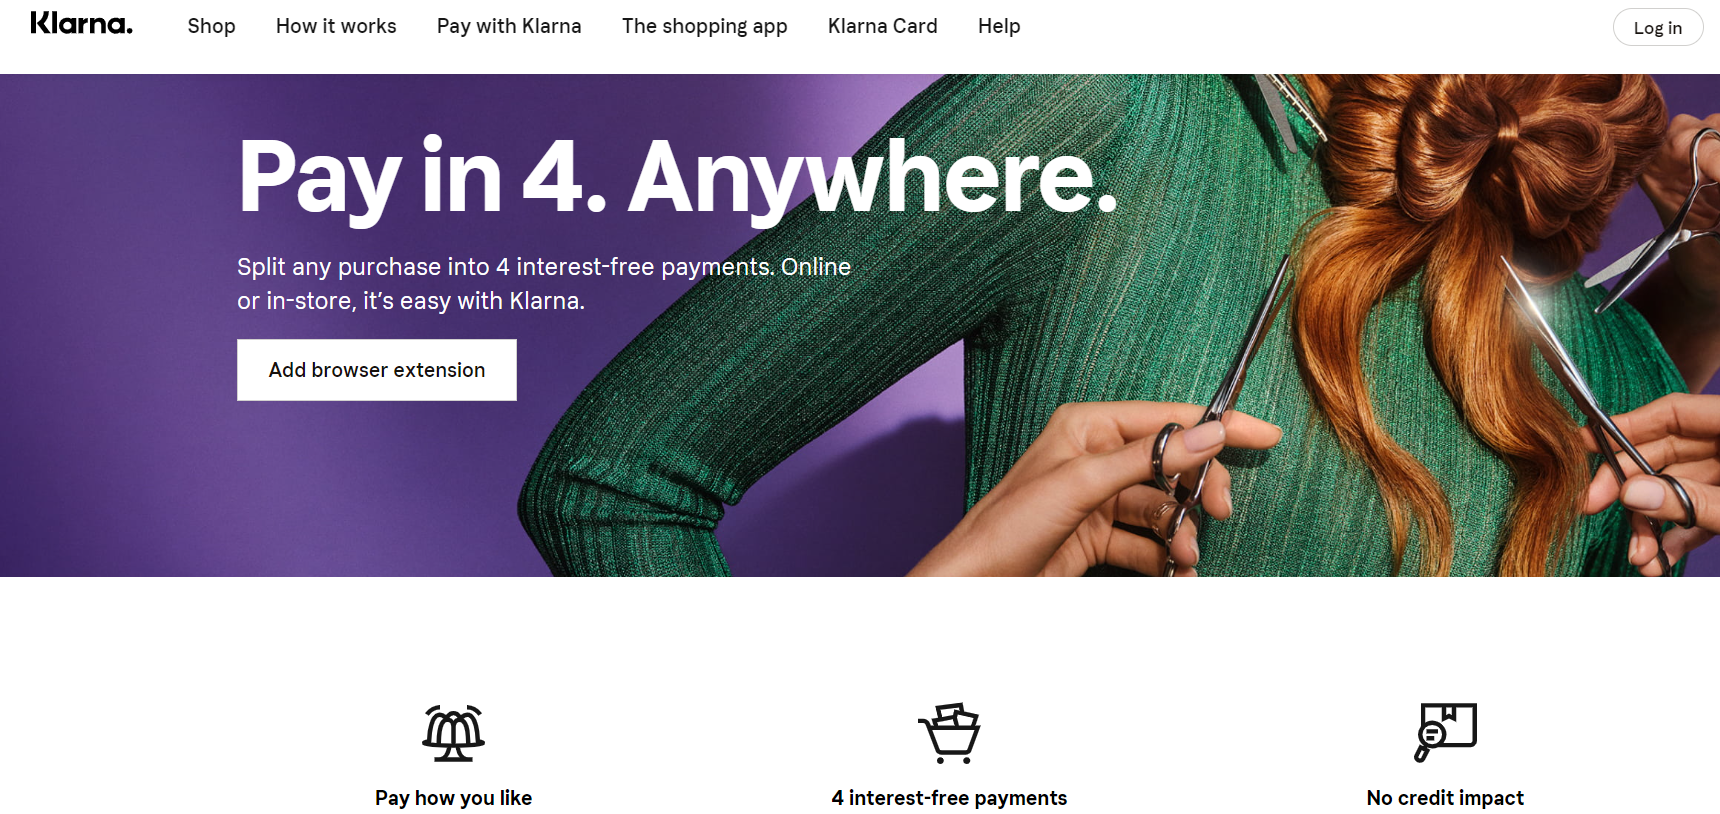
Task: Click the 4 interest-free payments heading
Action: [x=949, y=798]
